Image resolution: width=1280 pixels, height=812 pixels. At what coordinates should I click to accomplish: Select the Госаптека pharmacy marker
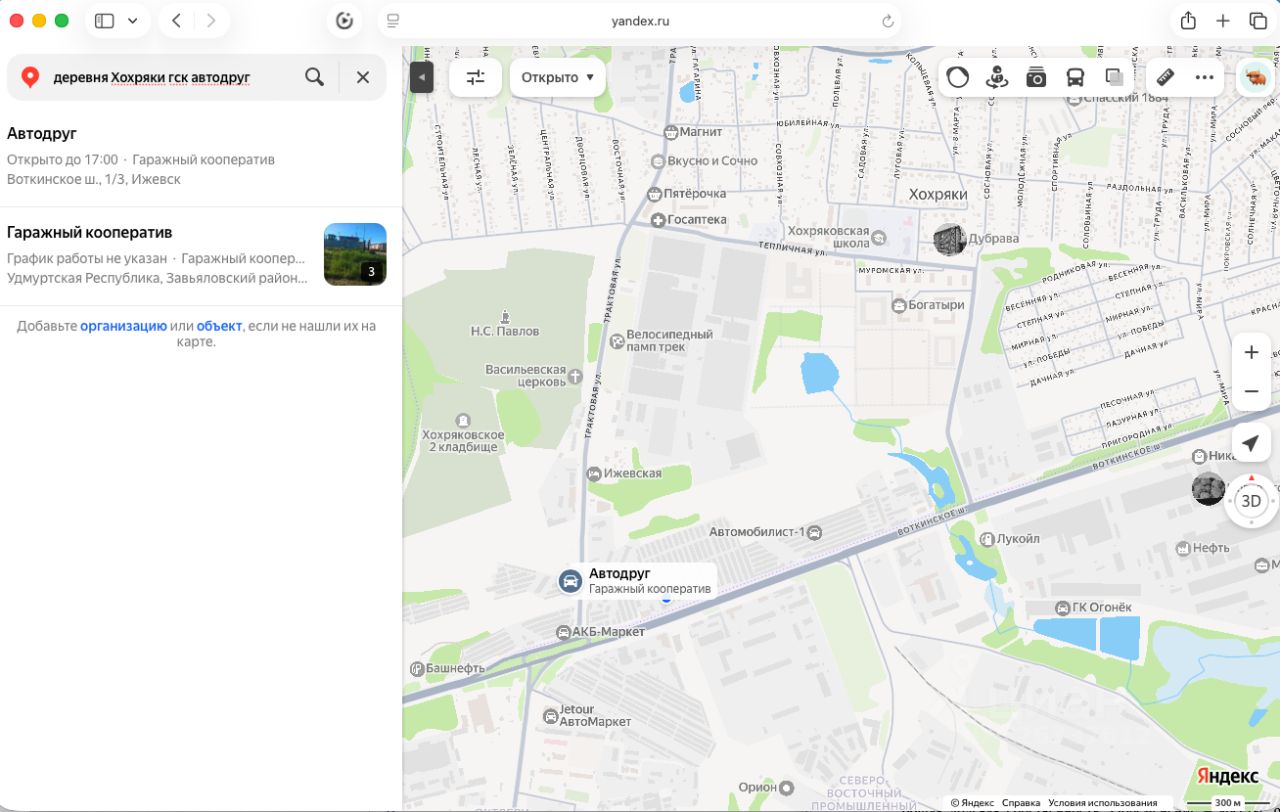(x=658, y=220)
